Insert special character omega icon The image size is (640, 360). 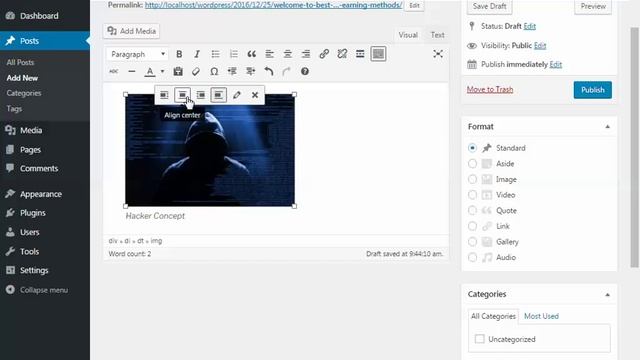click(214, 71)
